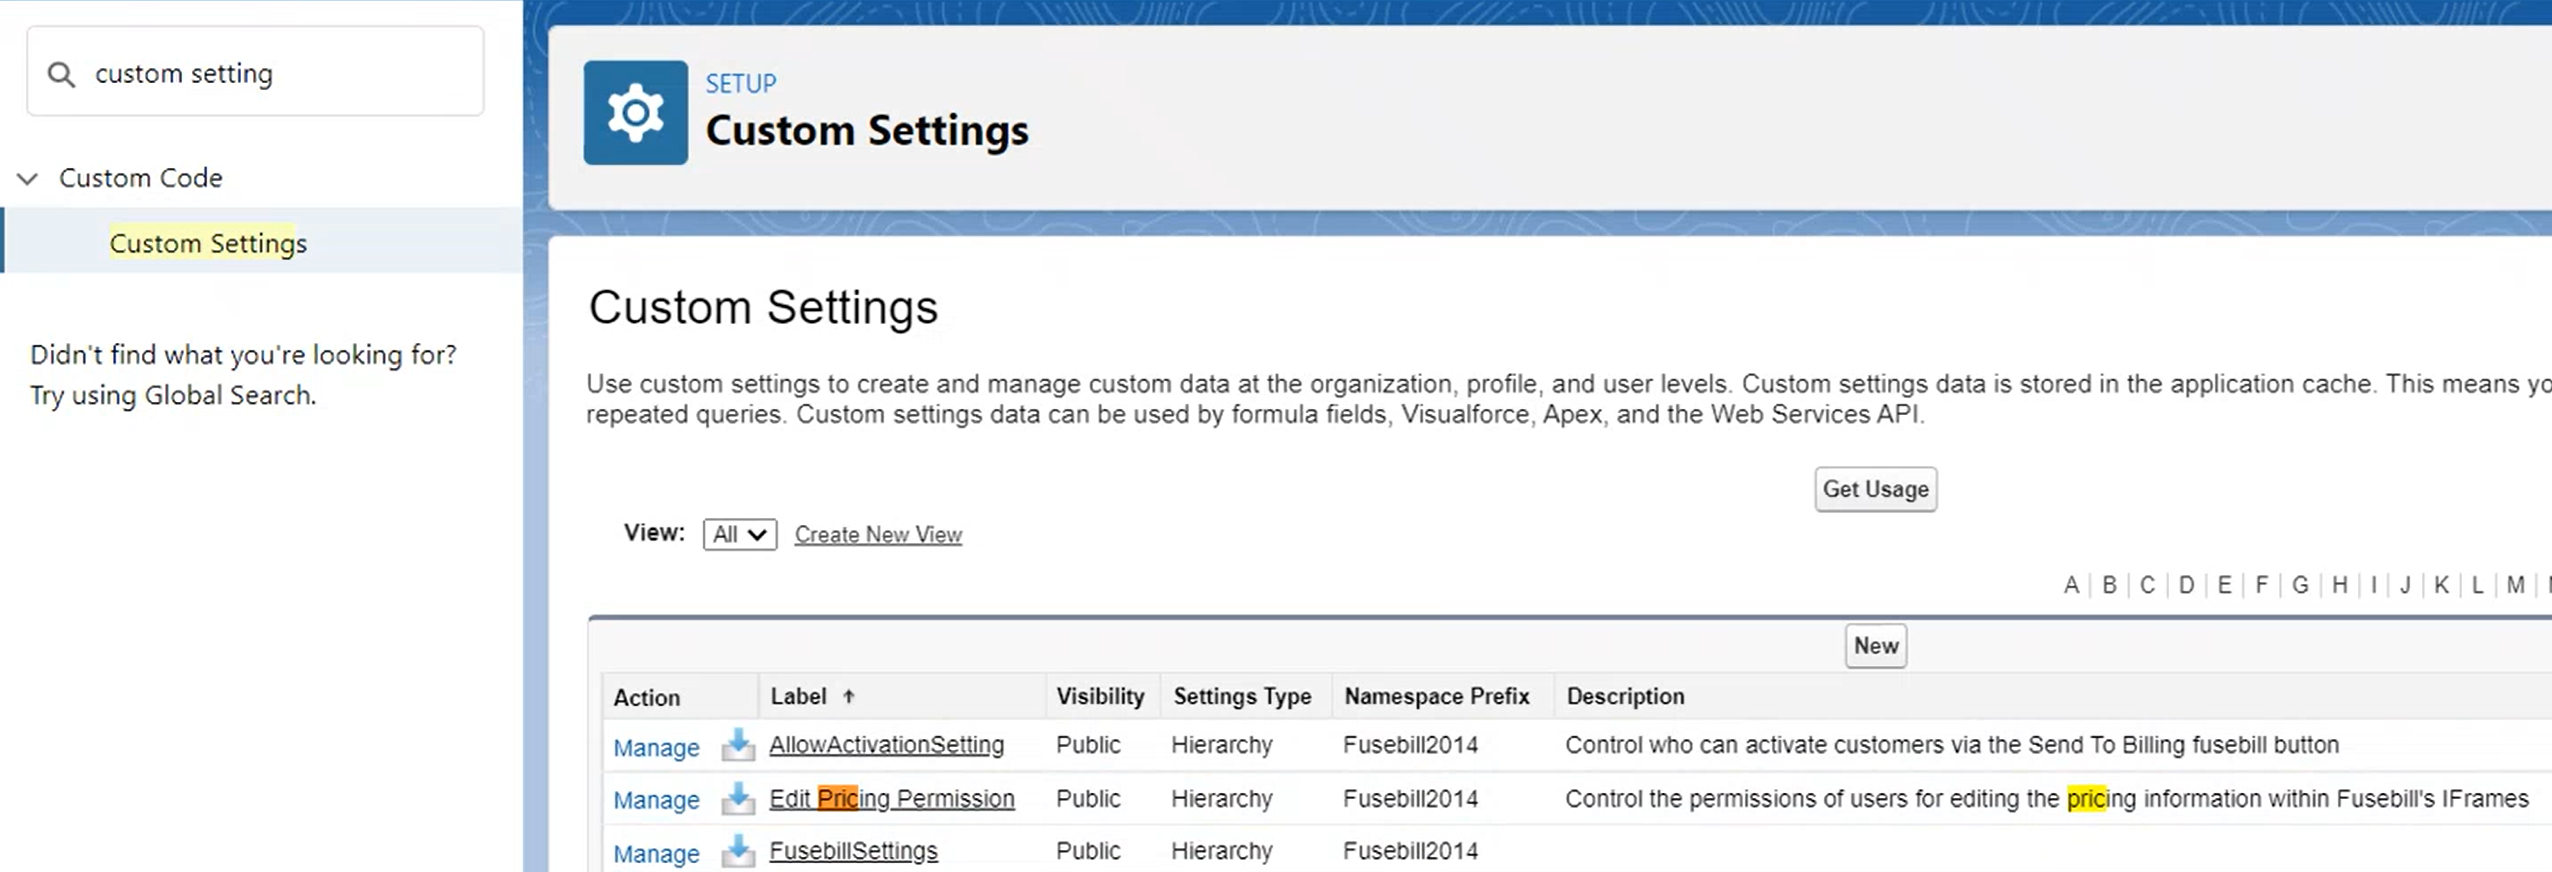The width and height of the screenshot is (2552, 872).
Task: Filter list by letter E
Action: tap(2224, 585)
